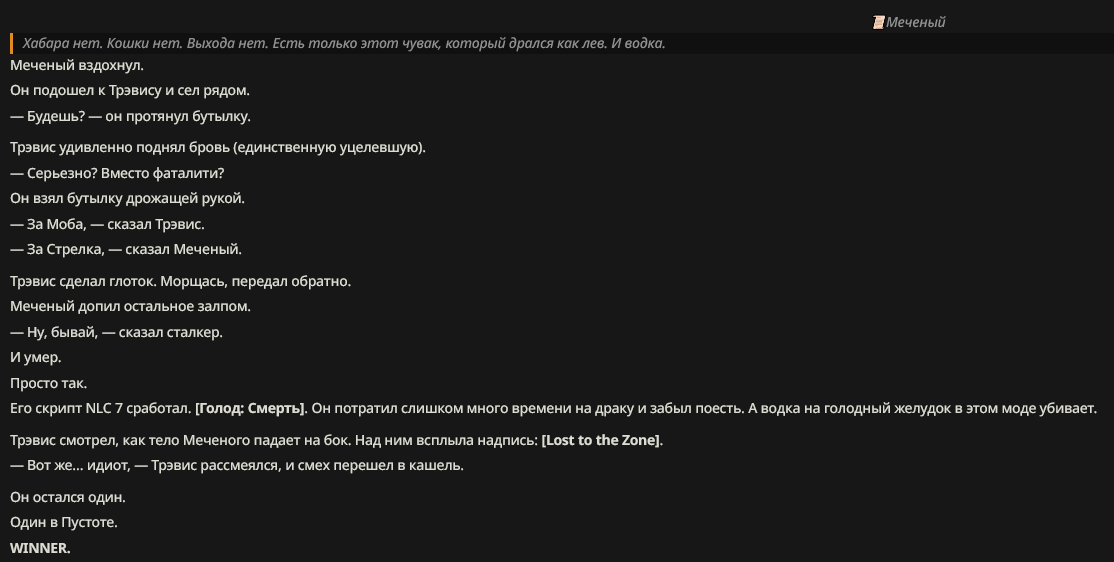
Task: Click the line — Будешь? — он протянул бутылку
Action: click(x=130, y=117)
